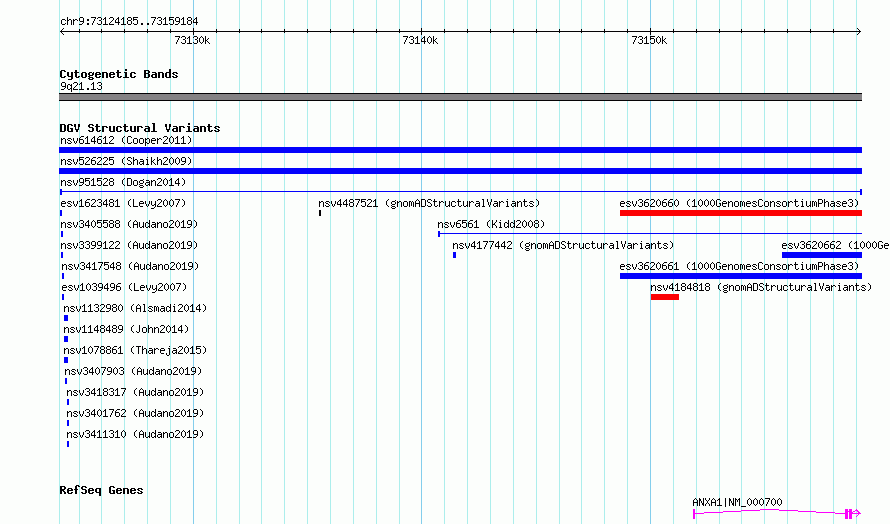Open variant nsv3399122 (Audano2019) label
Image resolution: width=890 pixels, height=524 pixels.
click(129, 245)
